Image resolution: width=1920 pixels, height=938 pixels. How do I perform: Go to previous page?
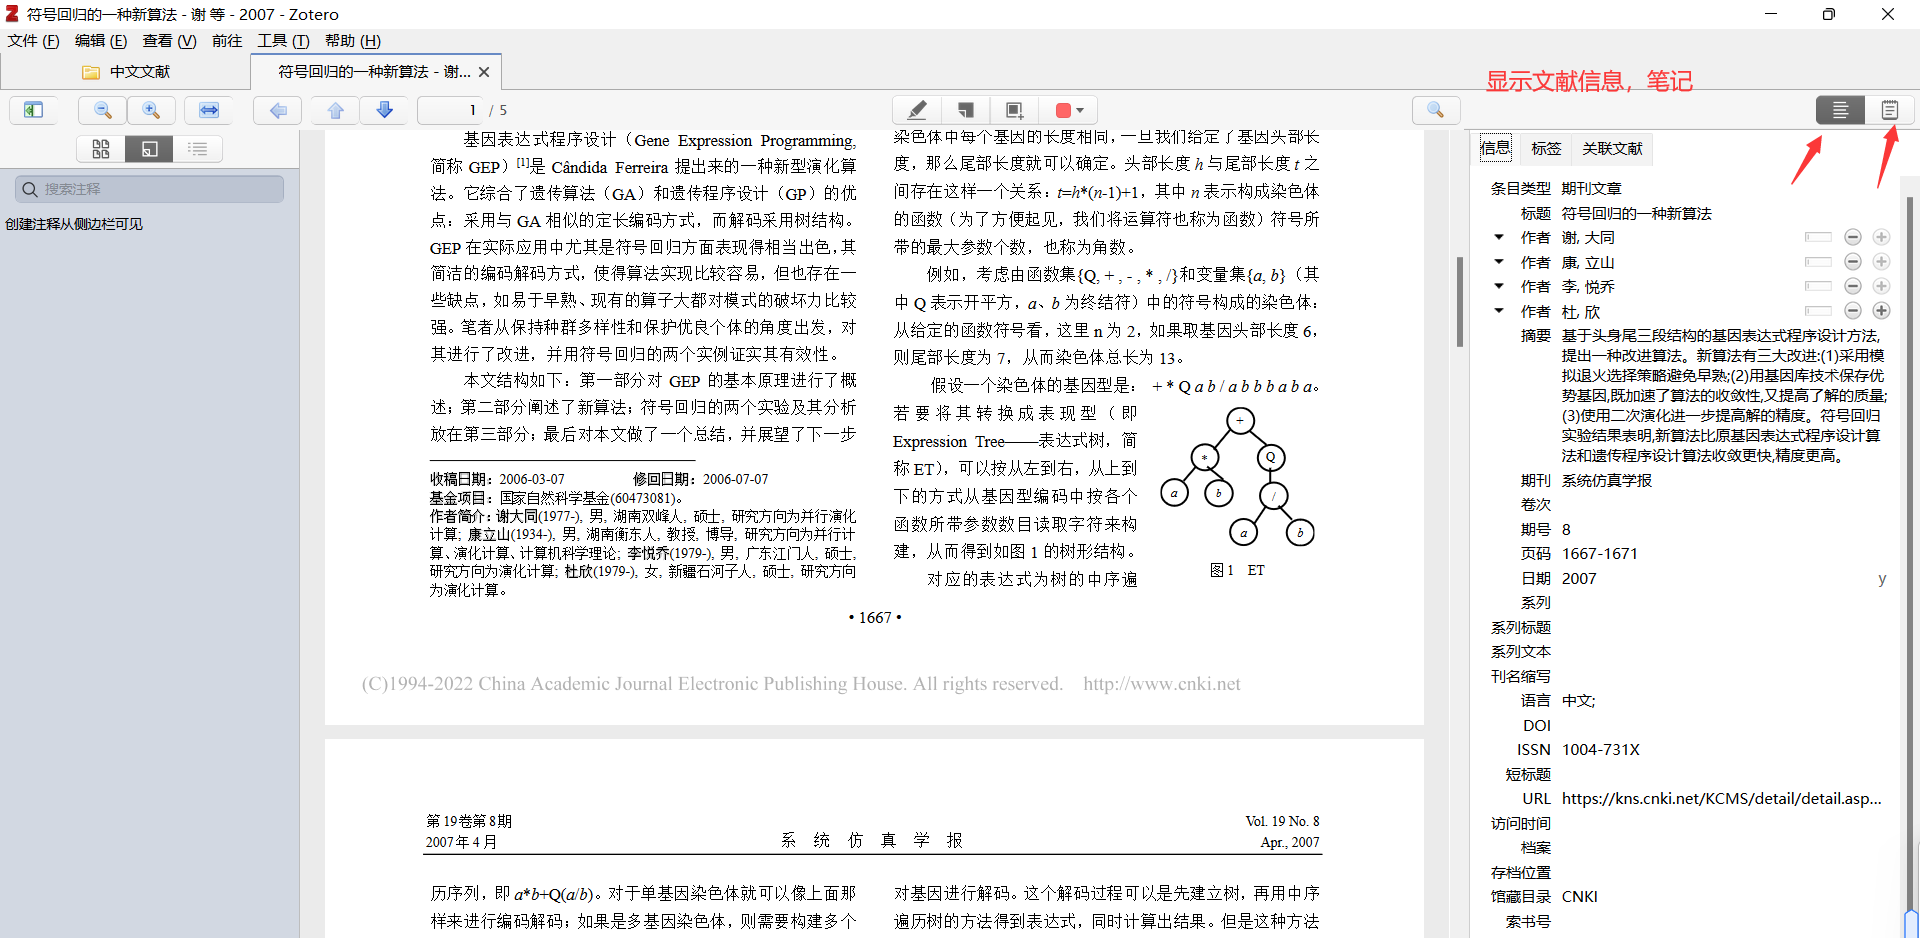[336, 110]
